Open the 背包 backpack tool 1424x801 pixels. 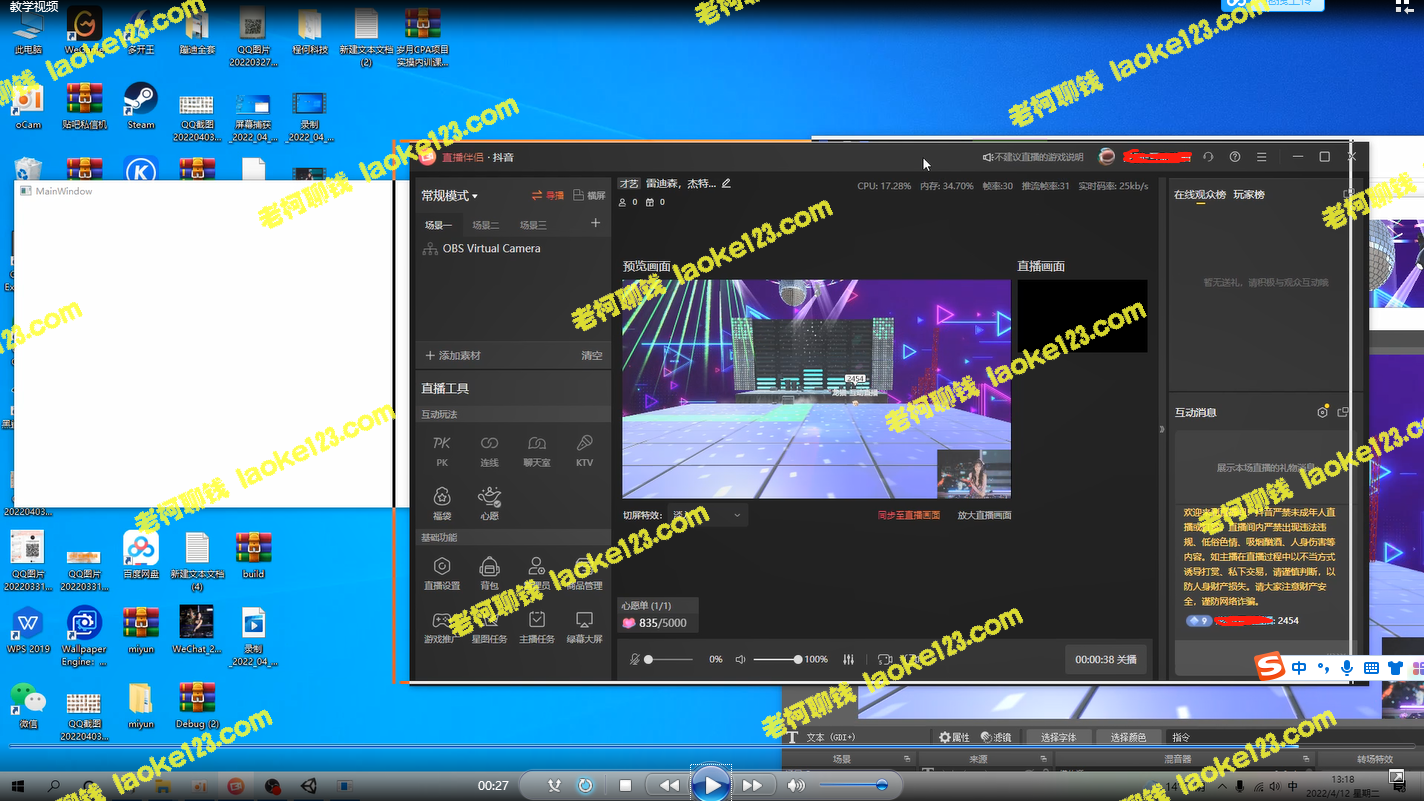(x=489, y=573)
